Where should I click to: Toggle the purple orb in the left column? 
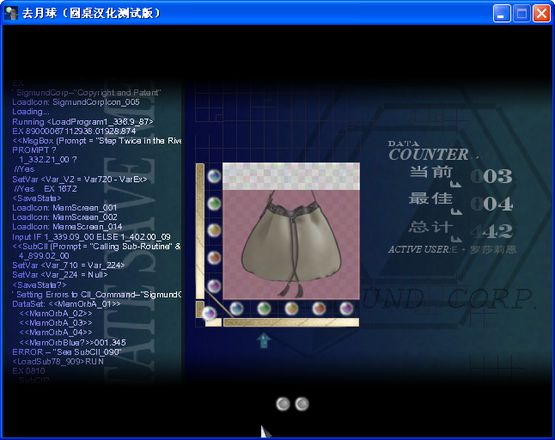[214, 286]
